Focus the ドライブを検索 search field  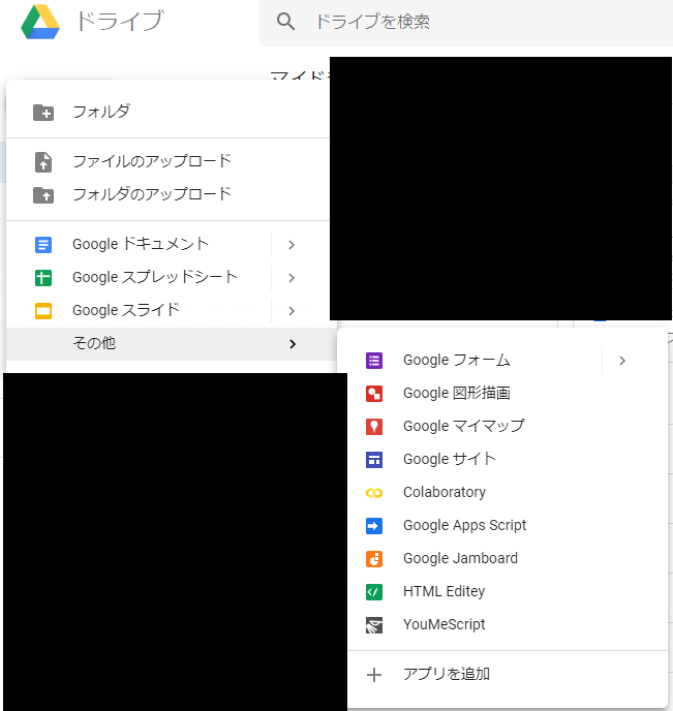click(x=466, y=22)
